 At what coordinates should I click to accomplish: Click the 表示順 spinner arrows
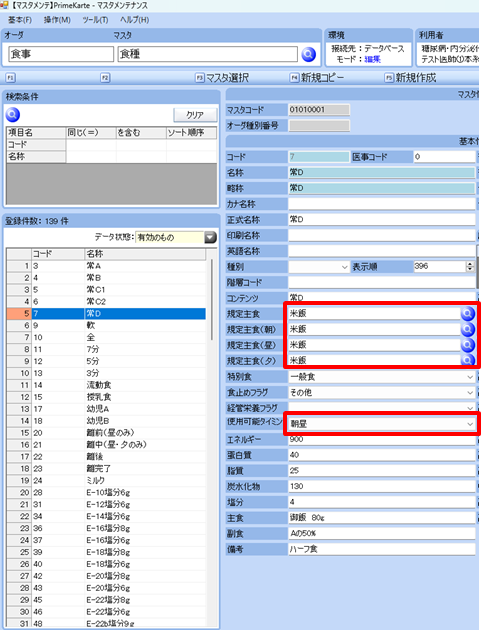tap(470, 266)
